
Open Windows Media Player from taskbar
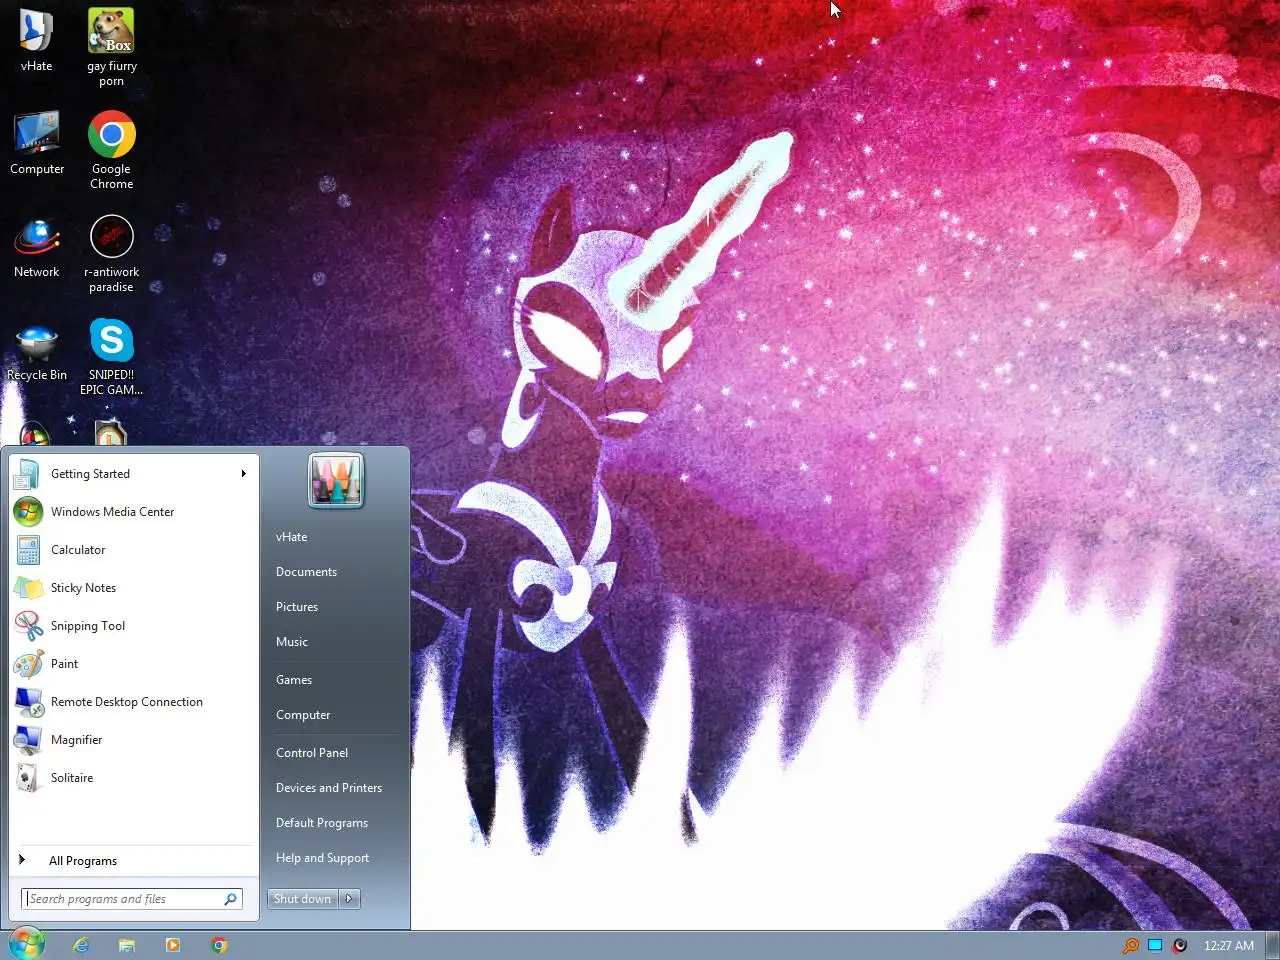pos(173,945)
